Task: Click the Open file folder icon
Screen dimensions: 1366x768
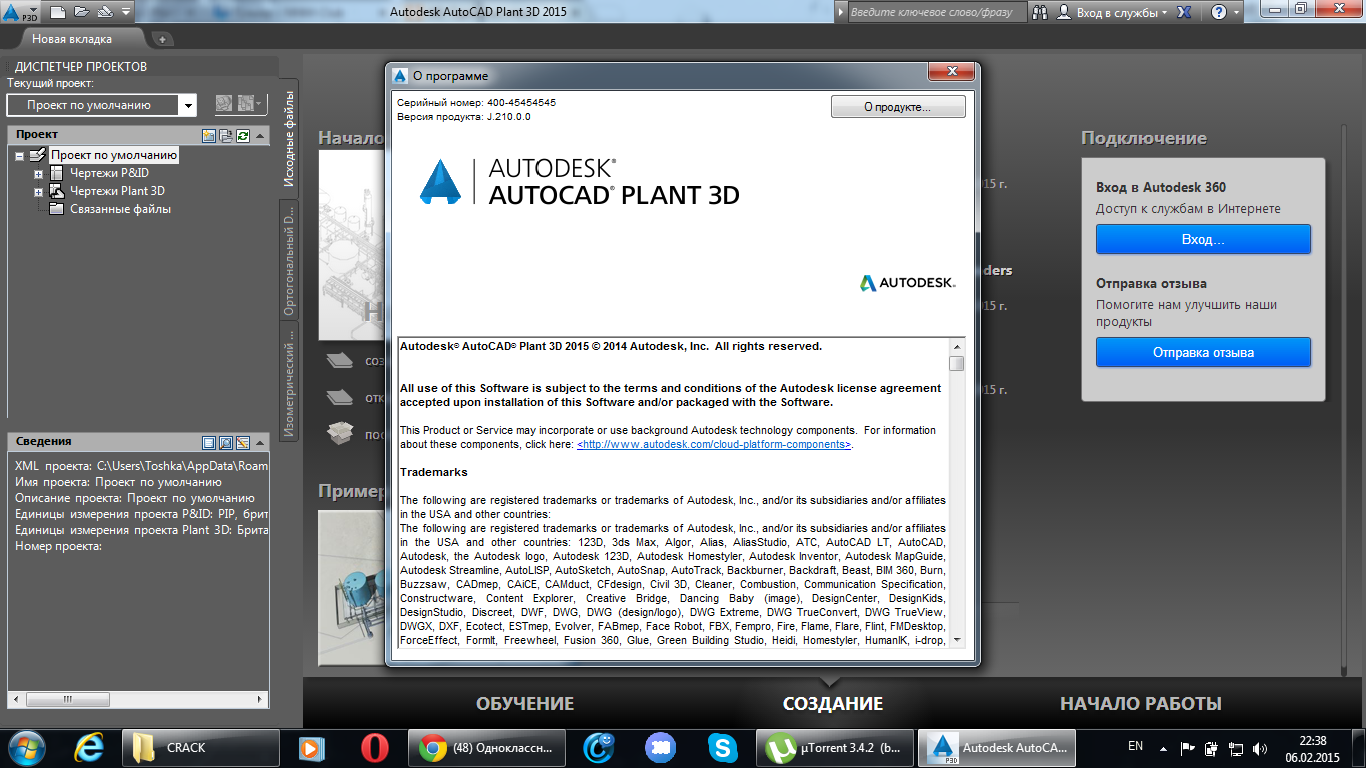Action: (x=80, y=12)
